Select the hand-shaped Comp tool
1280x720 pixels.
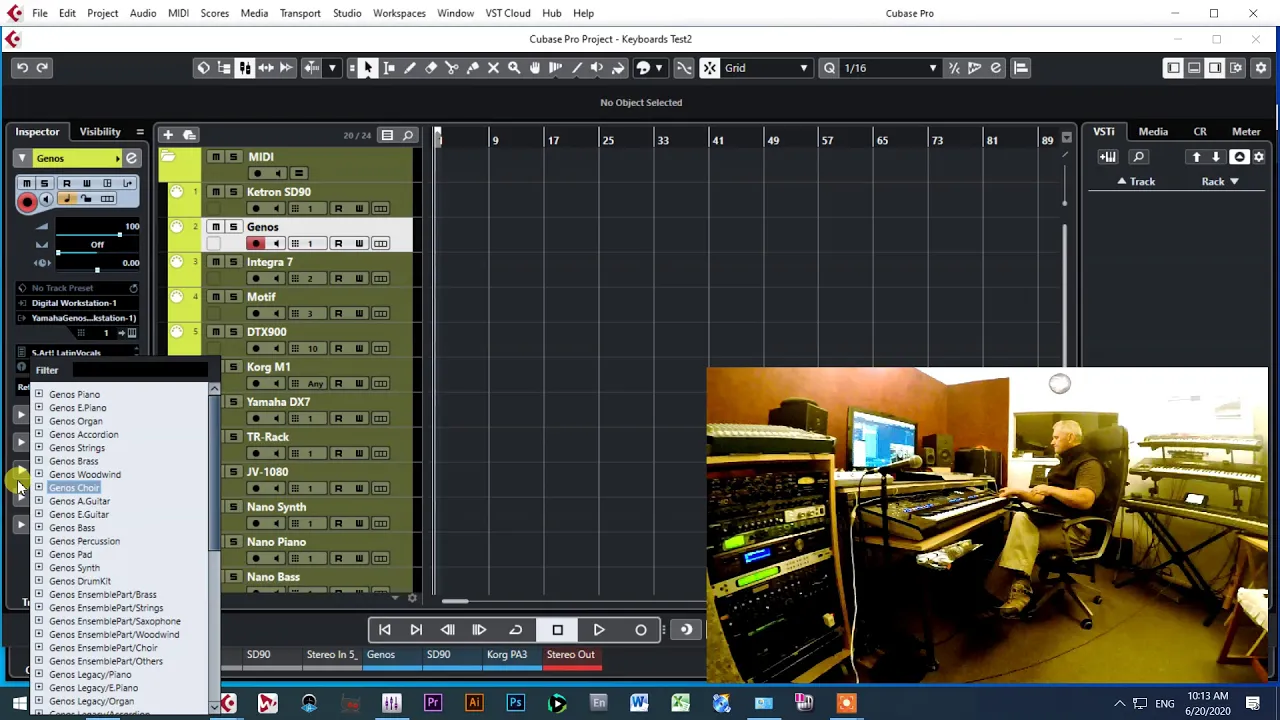pos(535,68)
